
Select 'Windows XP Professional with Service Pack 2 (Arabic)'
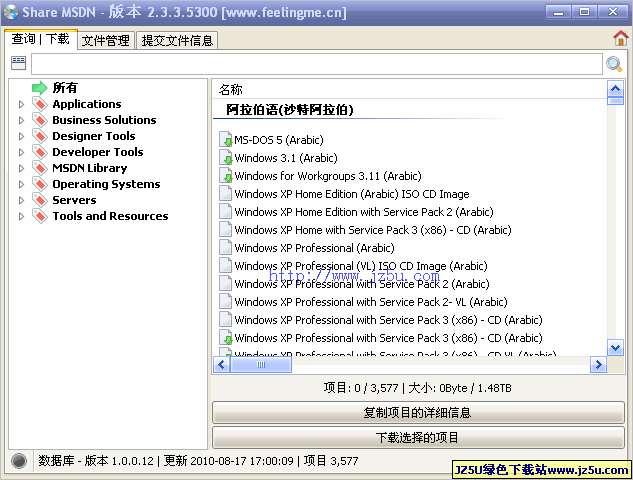pos(362,284)
